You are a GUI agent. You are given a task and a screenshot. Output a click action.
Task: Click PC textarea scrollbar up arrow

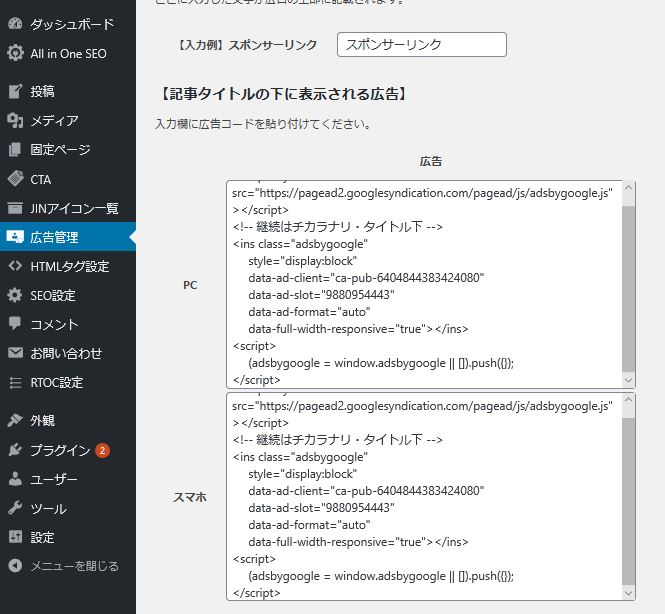point(629,187)
